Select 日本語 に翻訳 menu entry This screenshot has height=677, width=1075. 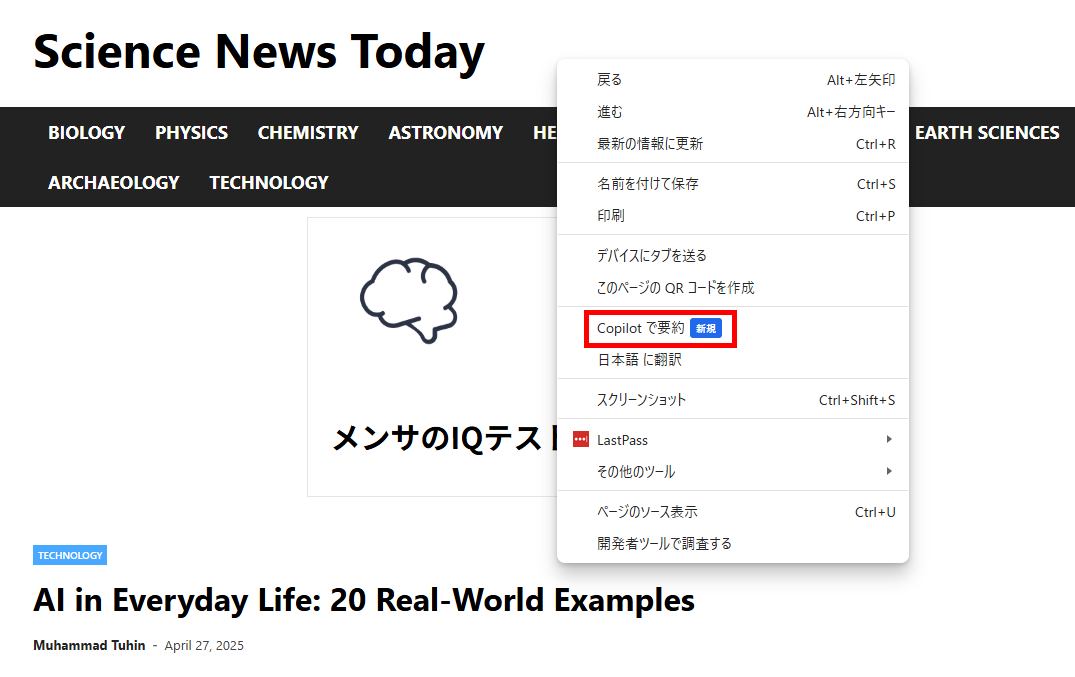tap(733, 360)
